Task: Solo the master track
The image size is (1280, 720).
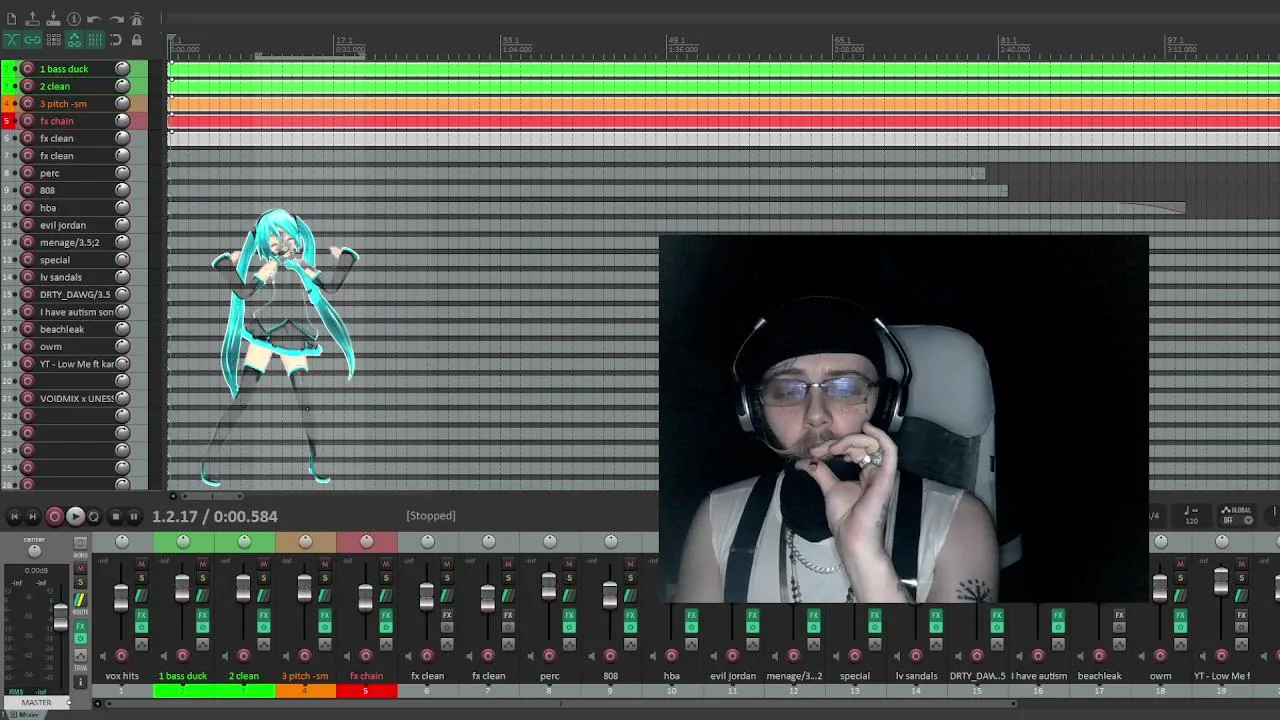Action: (80, 582)
